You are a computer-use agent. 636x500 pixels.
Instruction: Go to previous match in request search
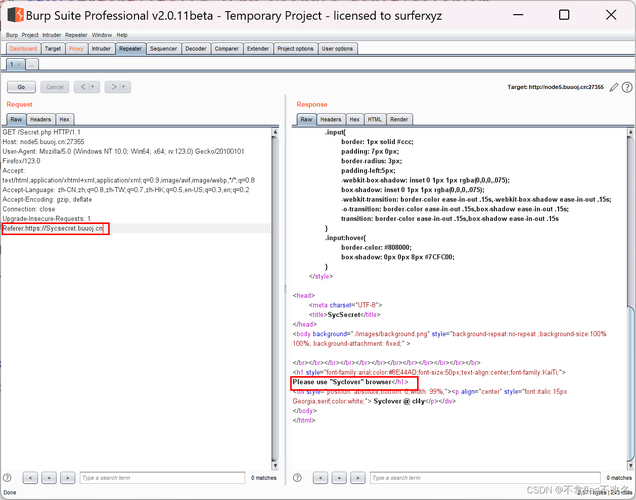(30, 478)
